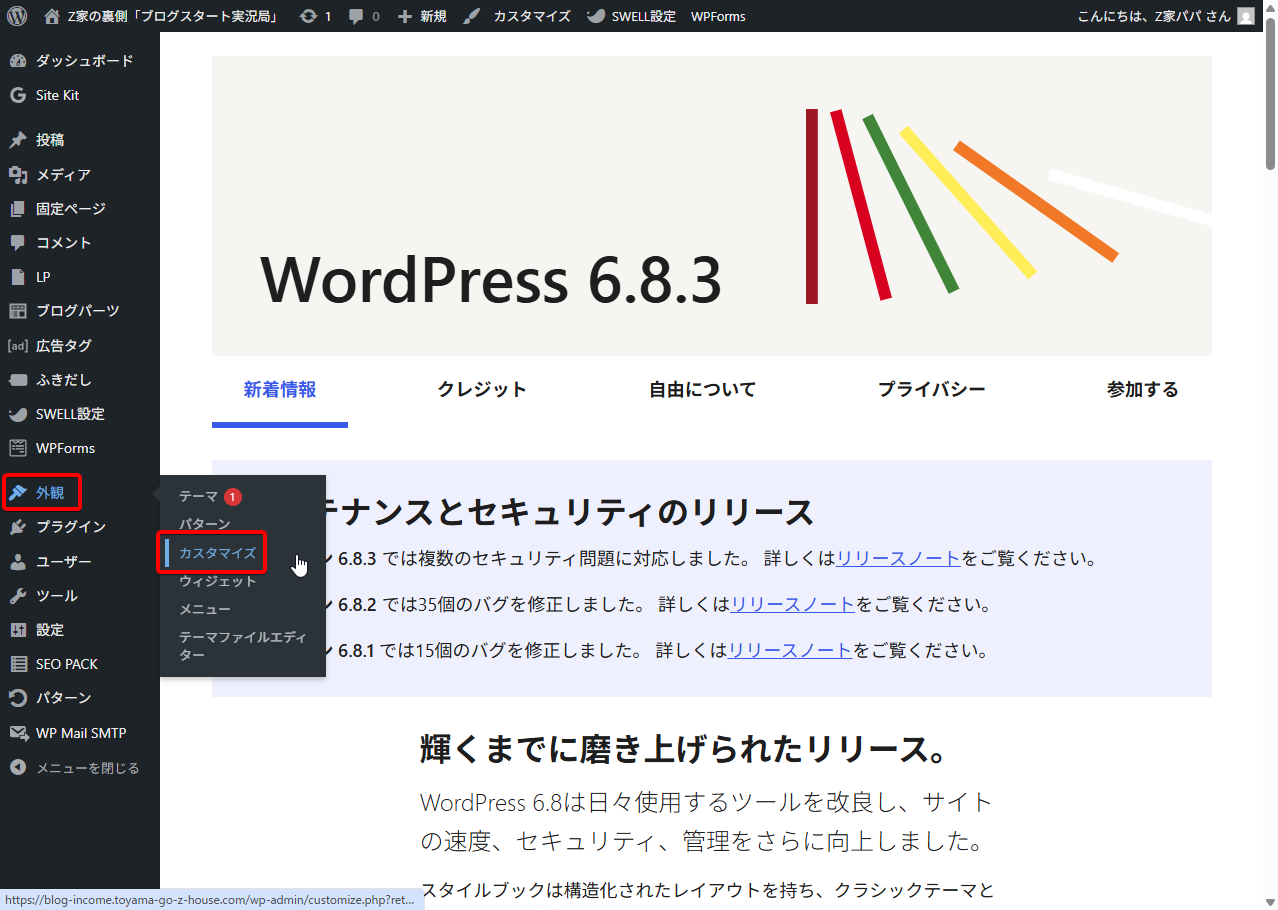This screenshot has height=910, width=1278.
Task: Switch to the プライバシー tab
Action: (x=931, y=390)
